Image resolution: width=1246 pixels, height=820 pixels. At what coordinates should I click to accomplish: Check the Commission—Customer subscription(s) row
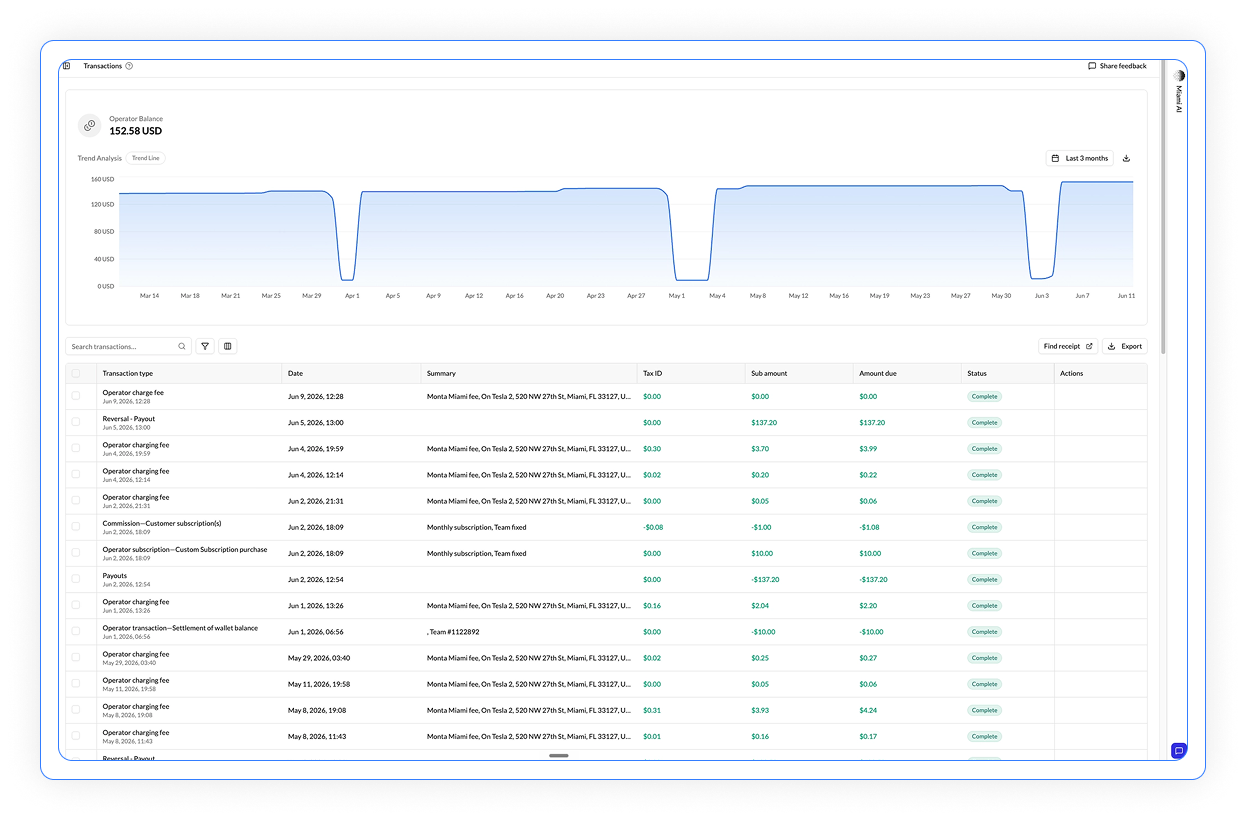click(x=76, y=526)
